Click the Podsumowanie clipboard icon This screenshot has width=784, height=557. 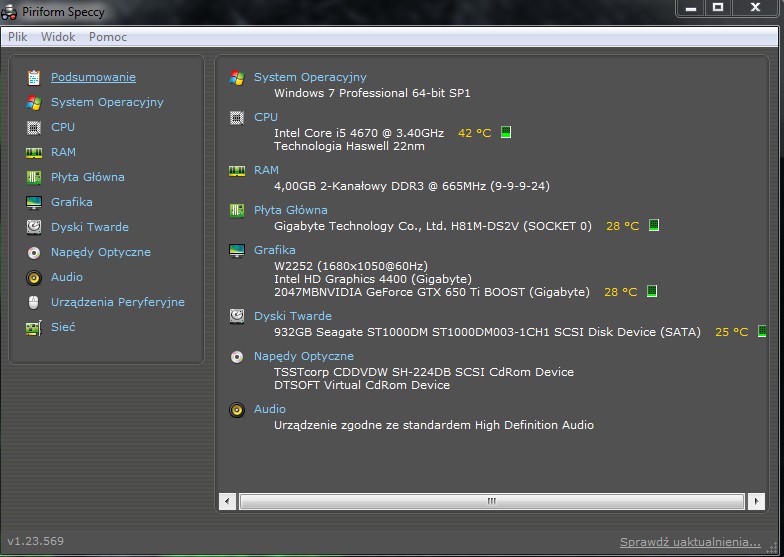point(34,78)
